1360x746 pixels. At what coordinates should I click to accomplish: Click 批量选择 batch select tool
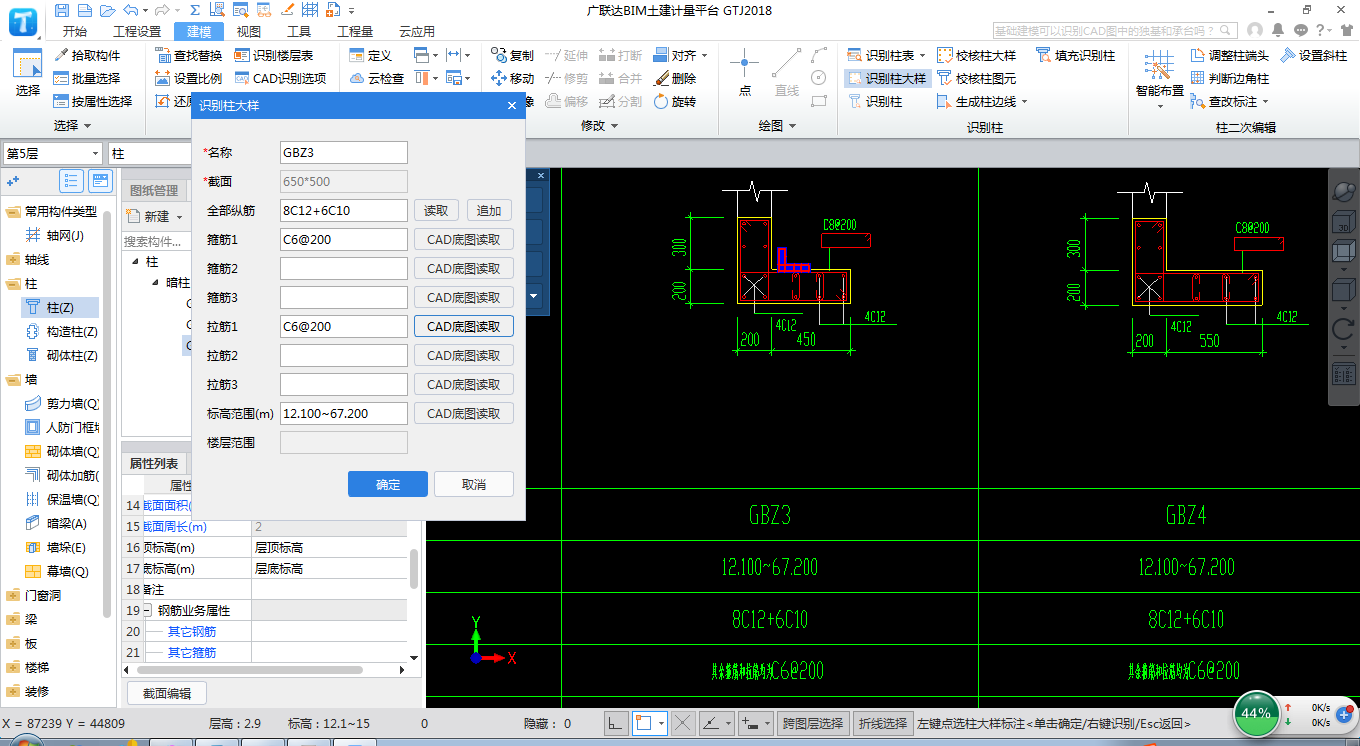(87, 78)
